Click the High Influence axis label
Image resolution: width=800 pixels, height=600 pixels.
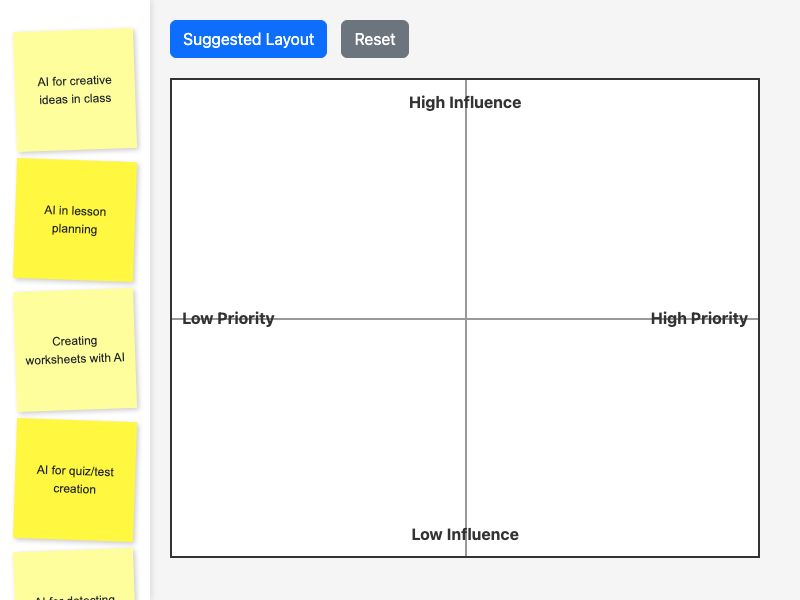click(464, 102)
